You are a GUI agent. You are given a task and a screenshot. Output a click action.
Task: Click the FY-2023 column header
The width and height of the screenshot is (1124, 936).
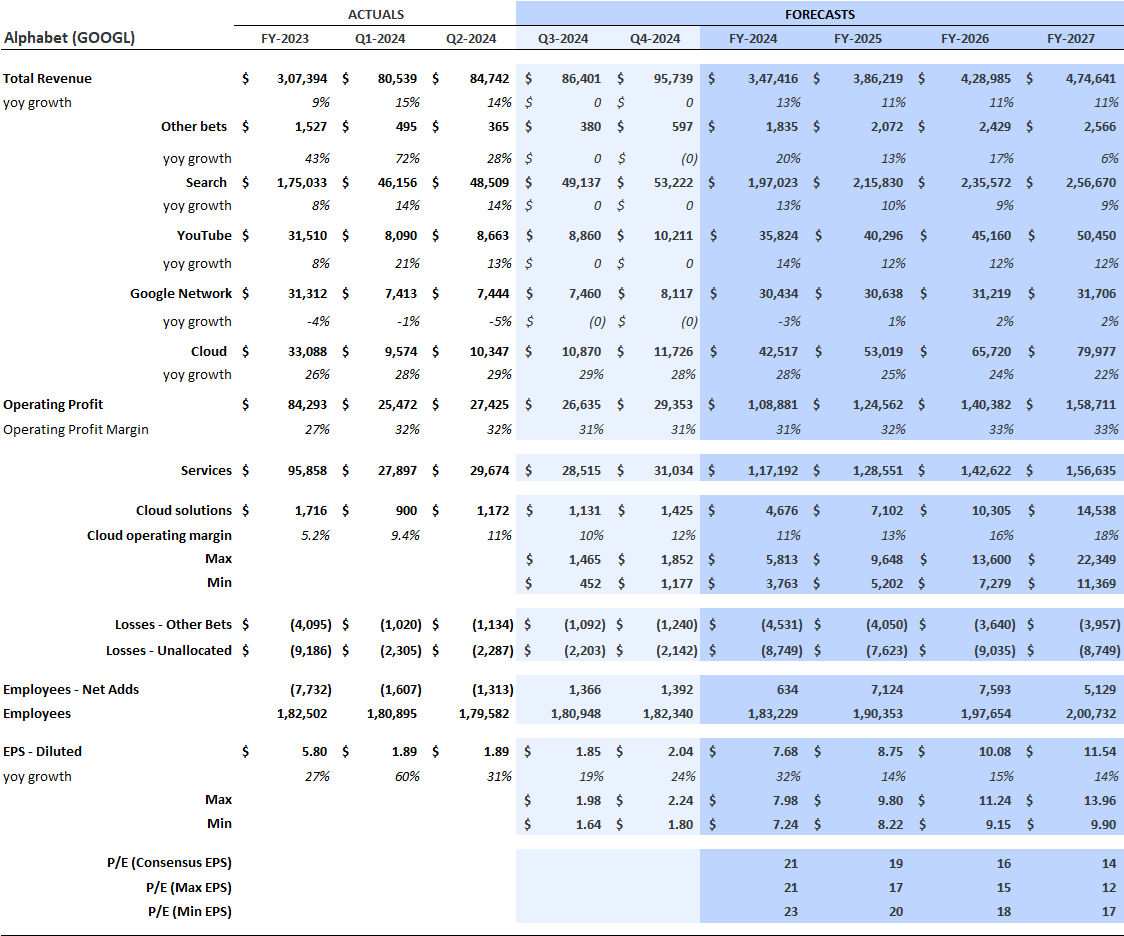tap(285, 39)
